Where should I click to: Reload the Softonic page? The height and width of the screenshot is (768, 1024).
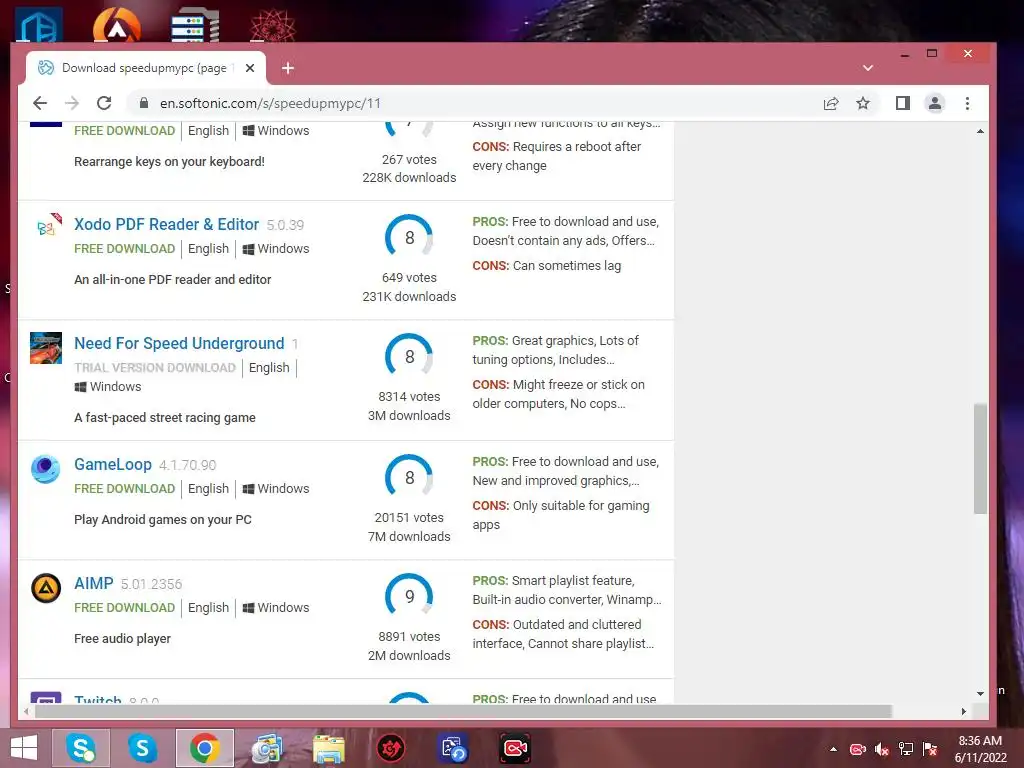[x=104, y=103]
